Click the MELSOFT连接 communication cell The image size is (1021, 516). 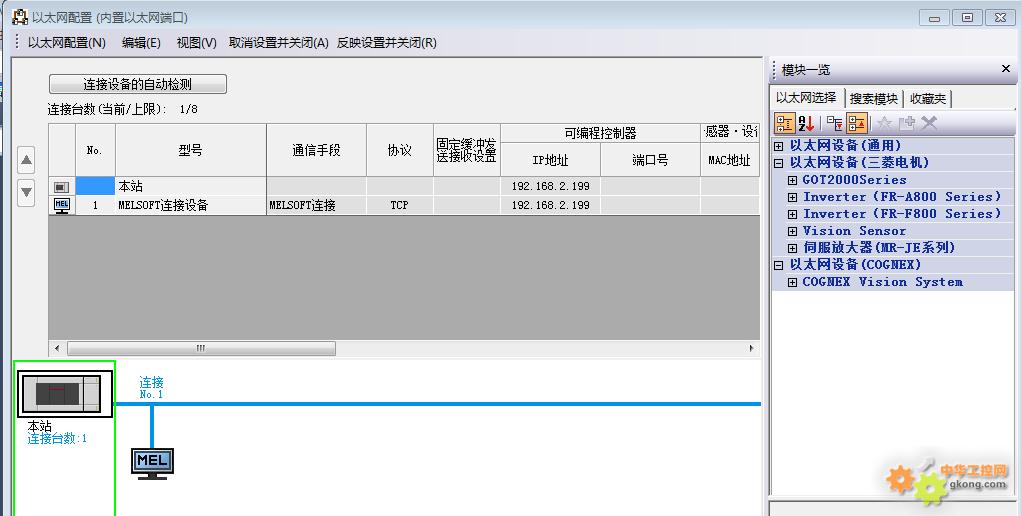[x=316, y=205]
